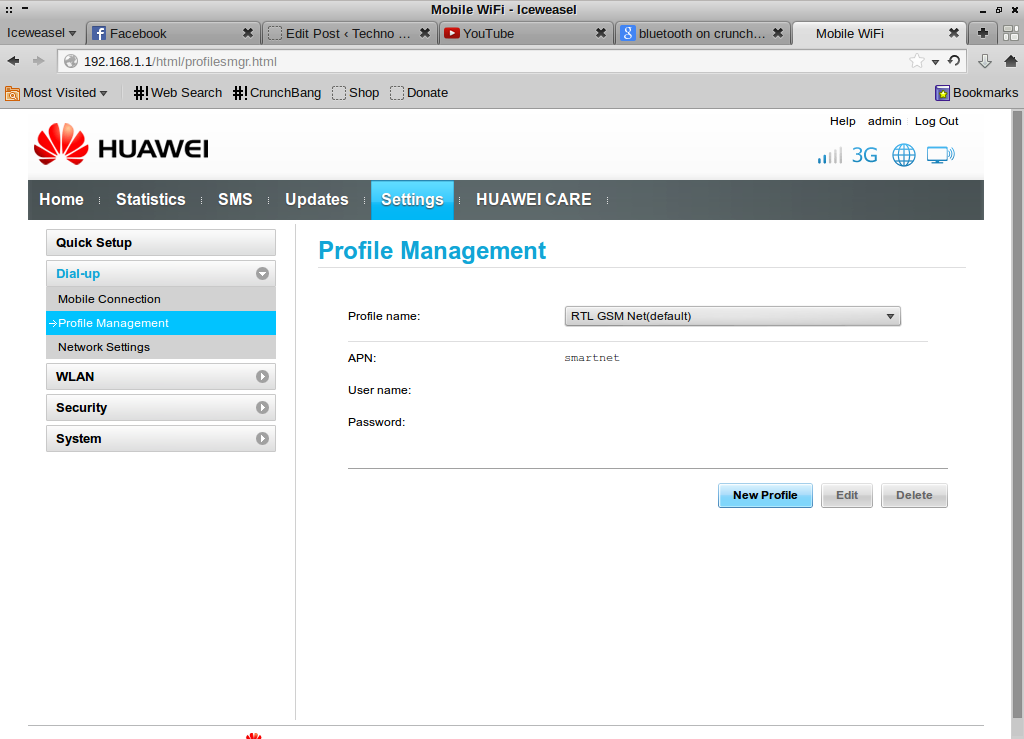Open the Most Visited bookmarks menu
Viewport: 1024px width, 739px height.
pyautogui.click(x=57, y=93)
